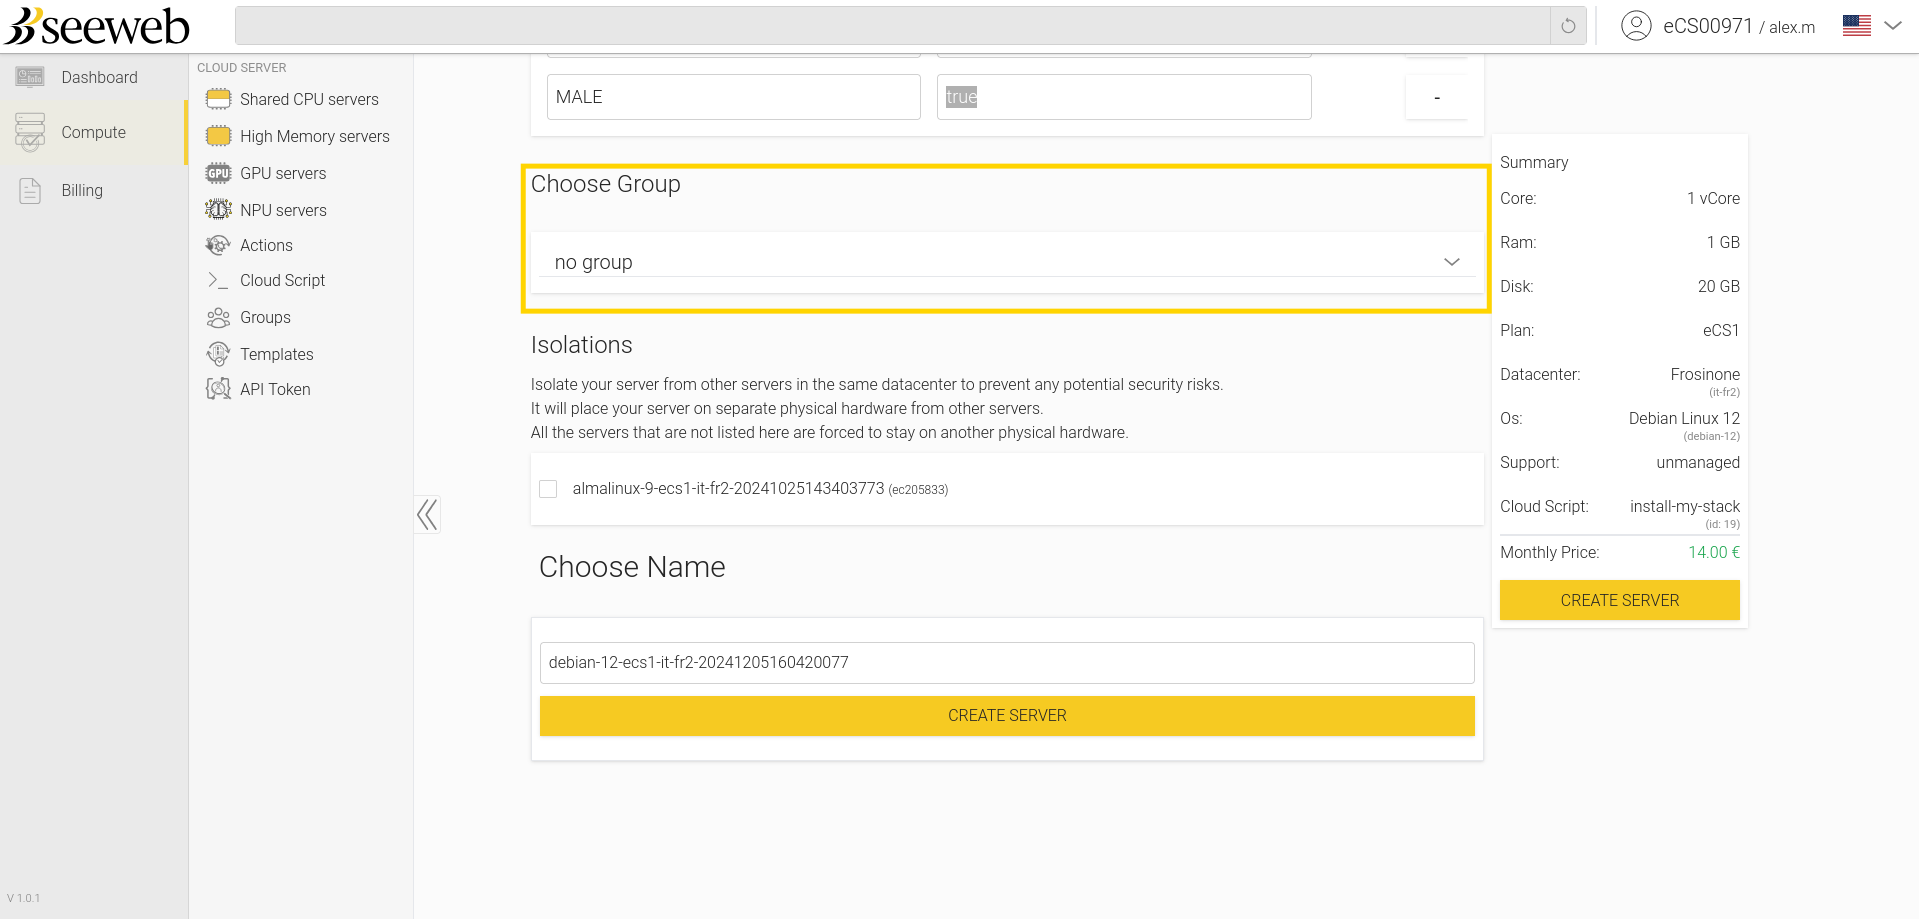Screen dimensions: 1919x919
Task: Click the Dashboard sidebar icon
Action: (x=30, y=77)
